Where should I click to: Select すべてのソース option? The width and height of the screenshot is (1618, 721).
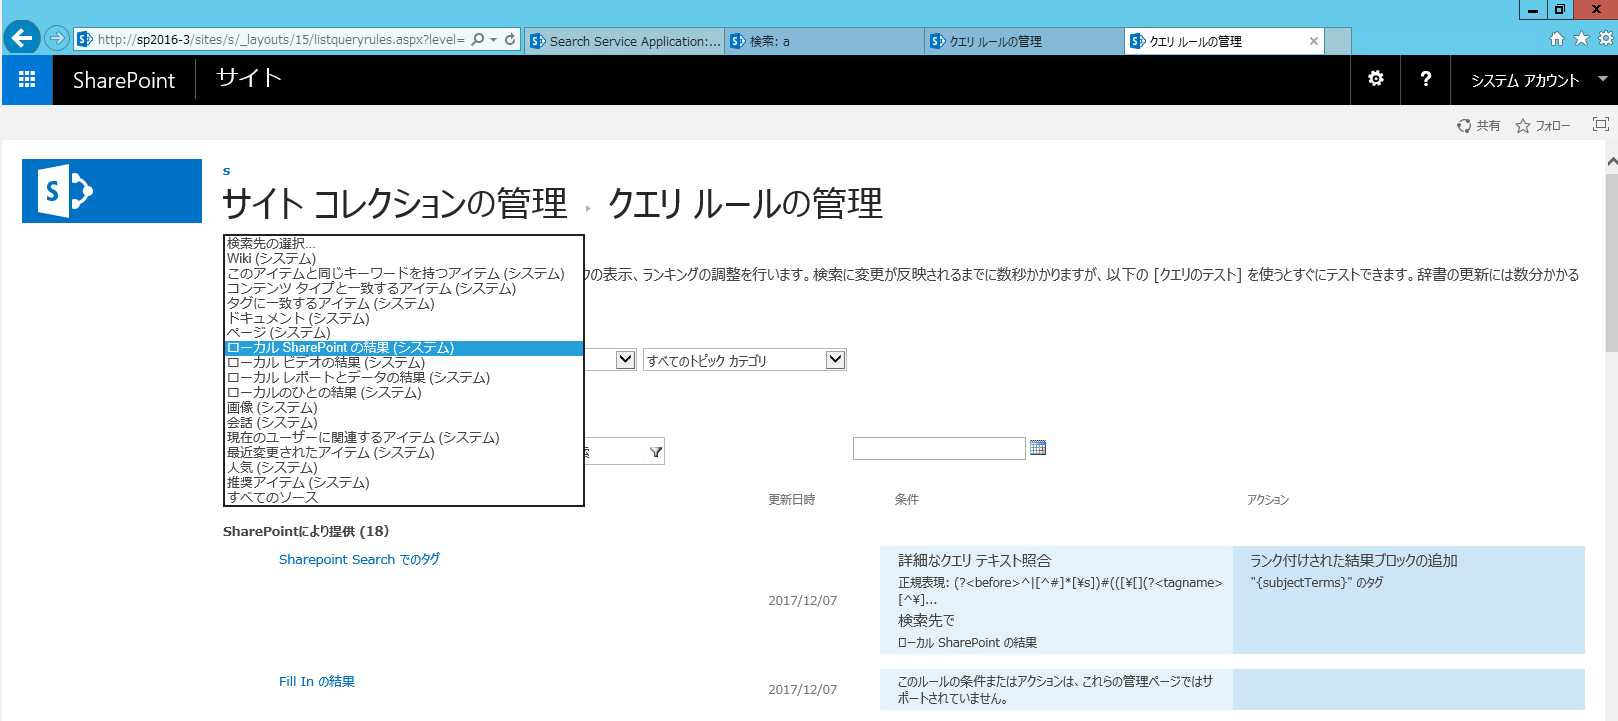pyautogui.click(x=404, y=497)
